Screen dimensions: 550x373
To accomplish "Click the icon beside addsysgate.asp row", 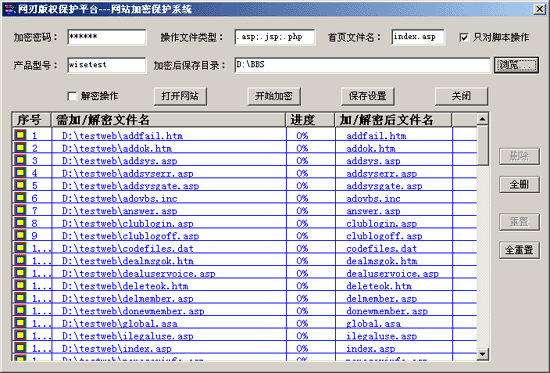I will (x=20, y=185).
